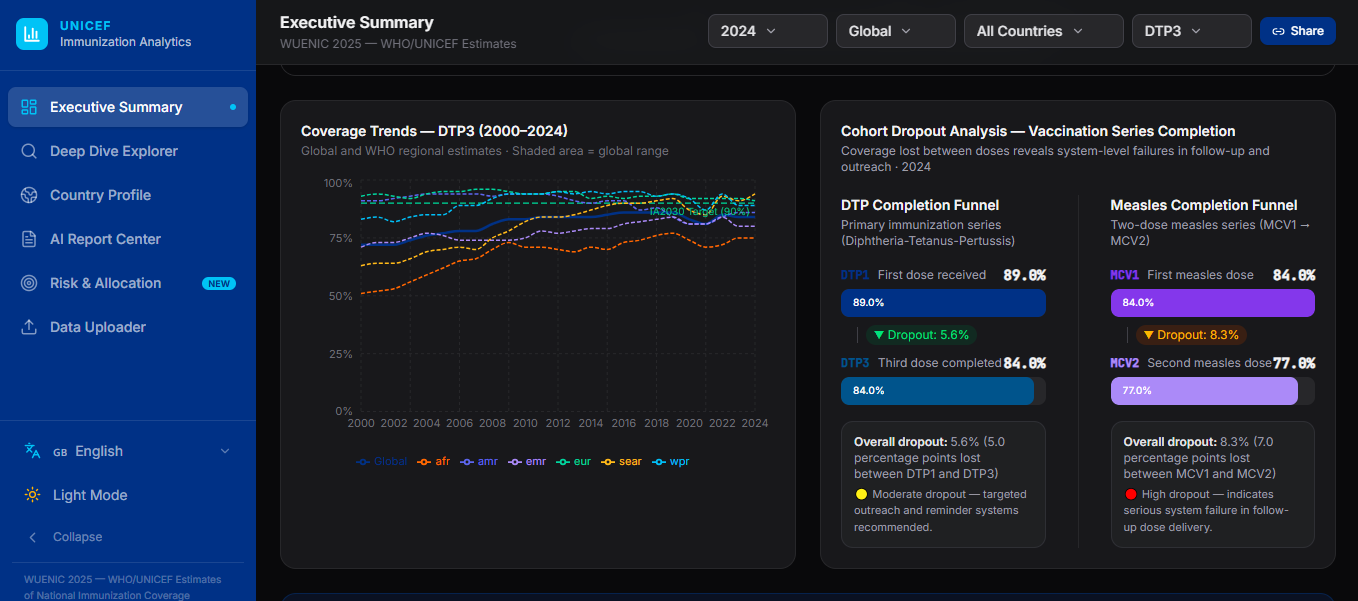
Task: Open the 2024 year dropdown
Action: pyautogui.click(x=768, y=31)
